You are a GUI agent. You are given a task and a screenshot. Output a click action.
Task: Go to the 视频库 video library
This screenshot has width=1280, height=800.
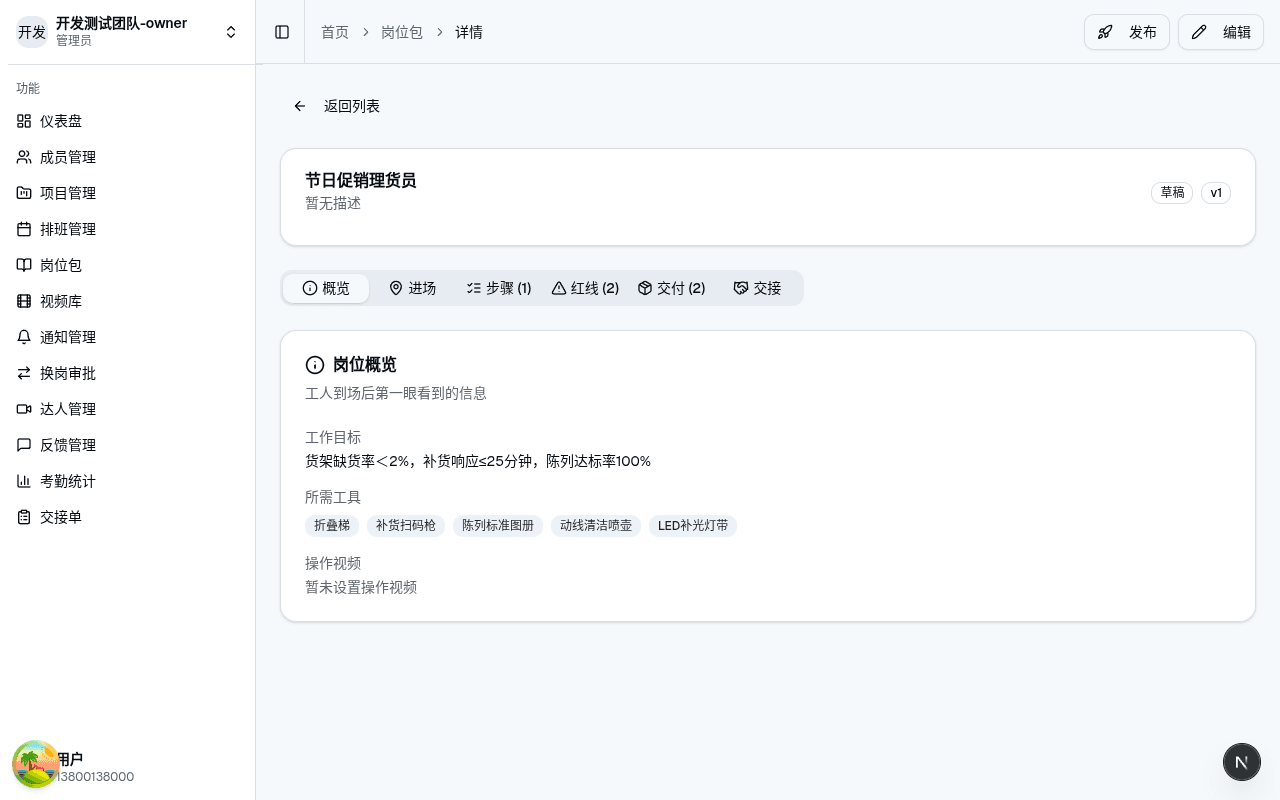pos(60,301)
